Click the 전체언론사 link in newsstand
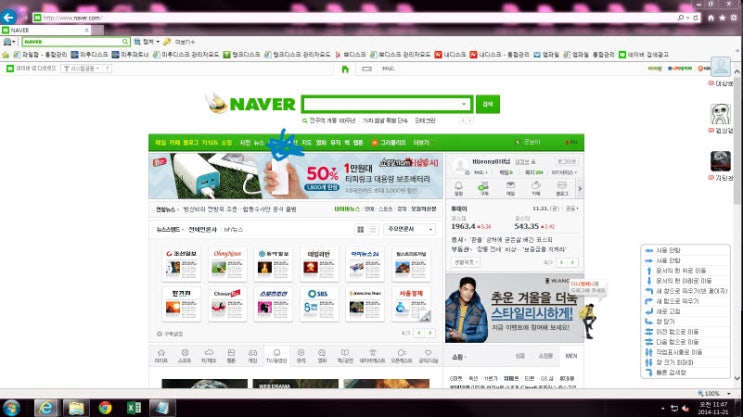The height and width of the screenshot is (417, 743). coord(202,229)
